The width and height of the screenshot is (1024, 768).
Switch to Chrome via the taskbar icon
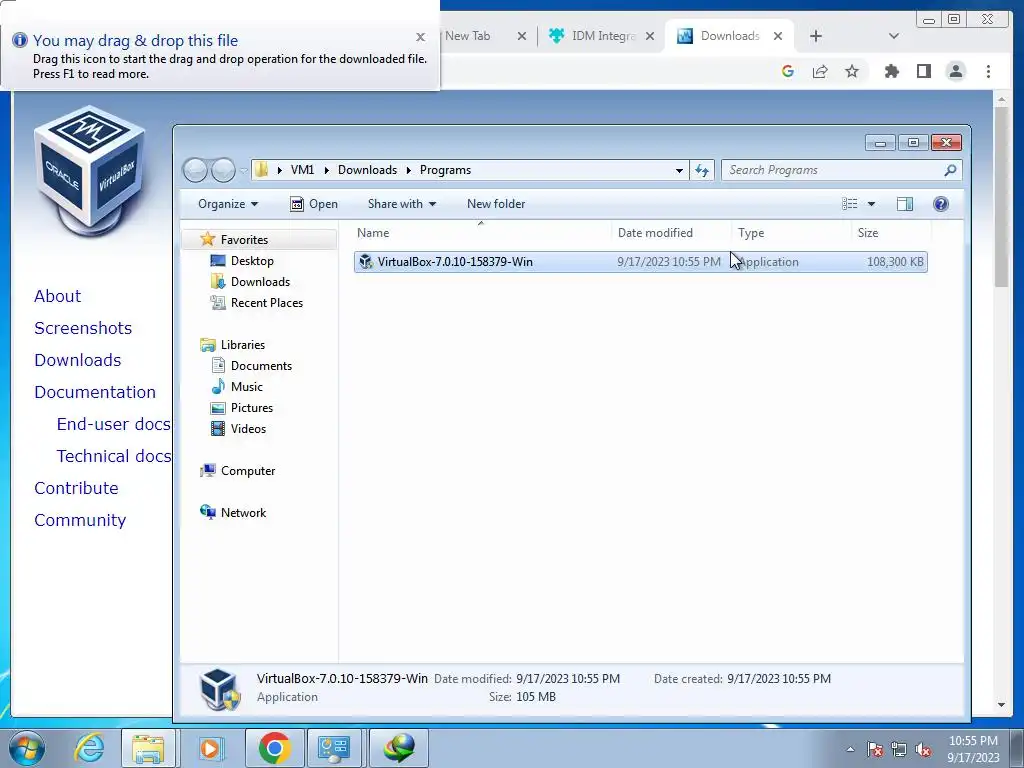click(x=274, y=748)
